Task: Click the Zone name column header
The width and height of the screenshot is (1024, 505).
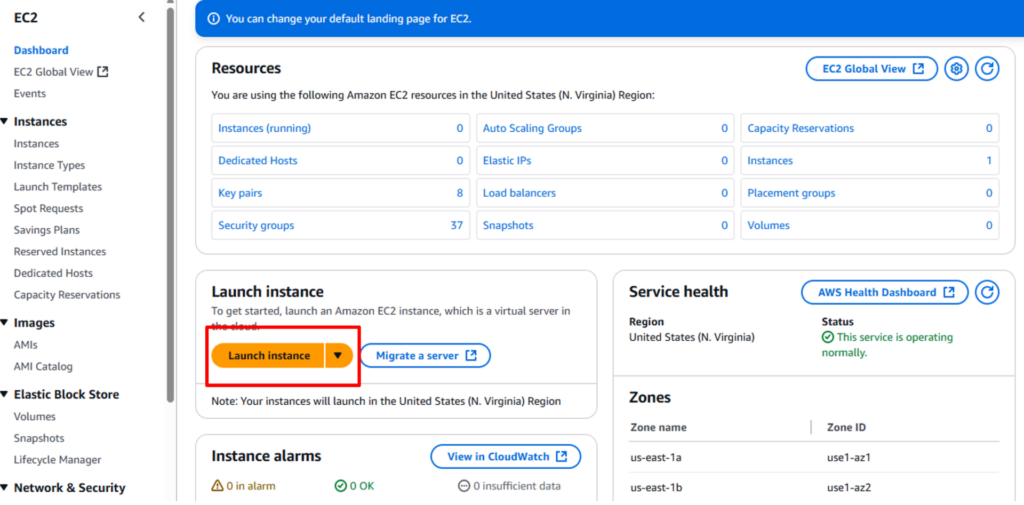Action: (x=658, y=427)
